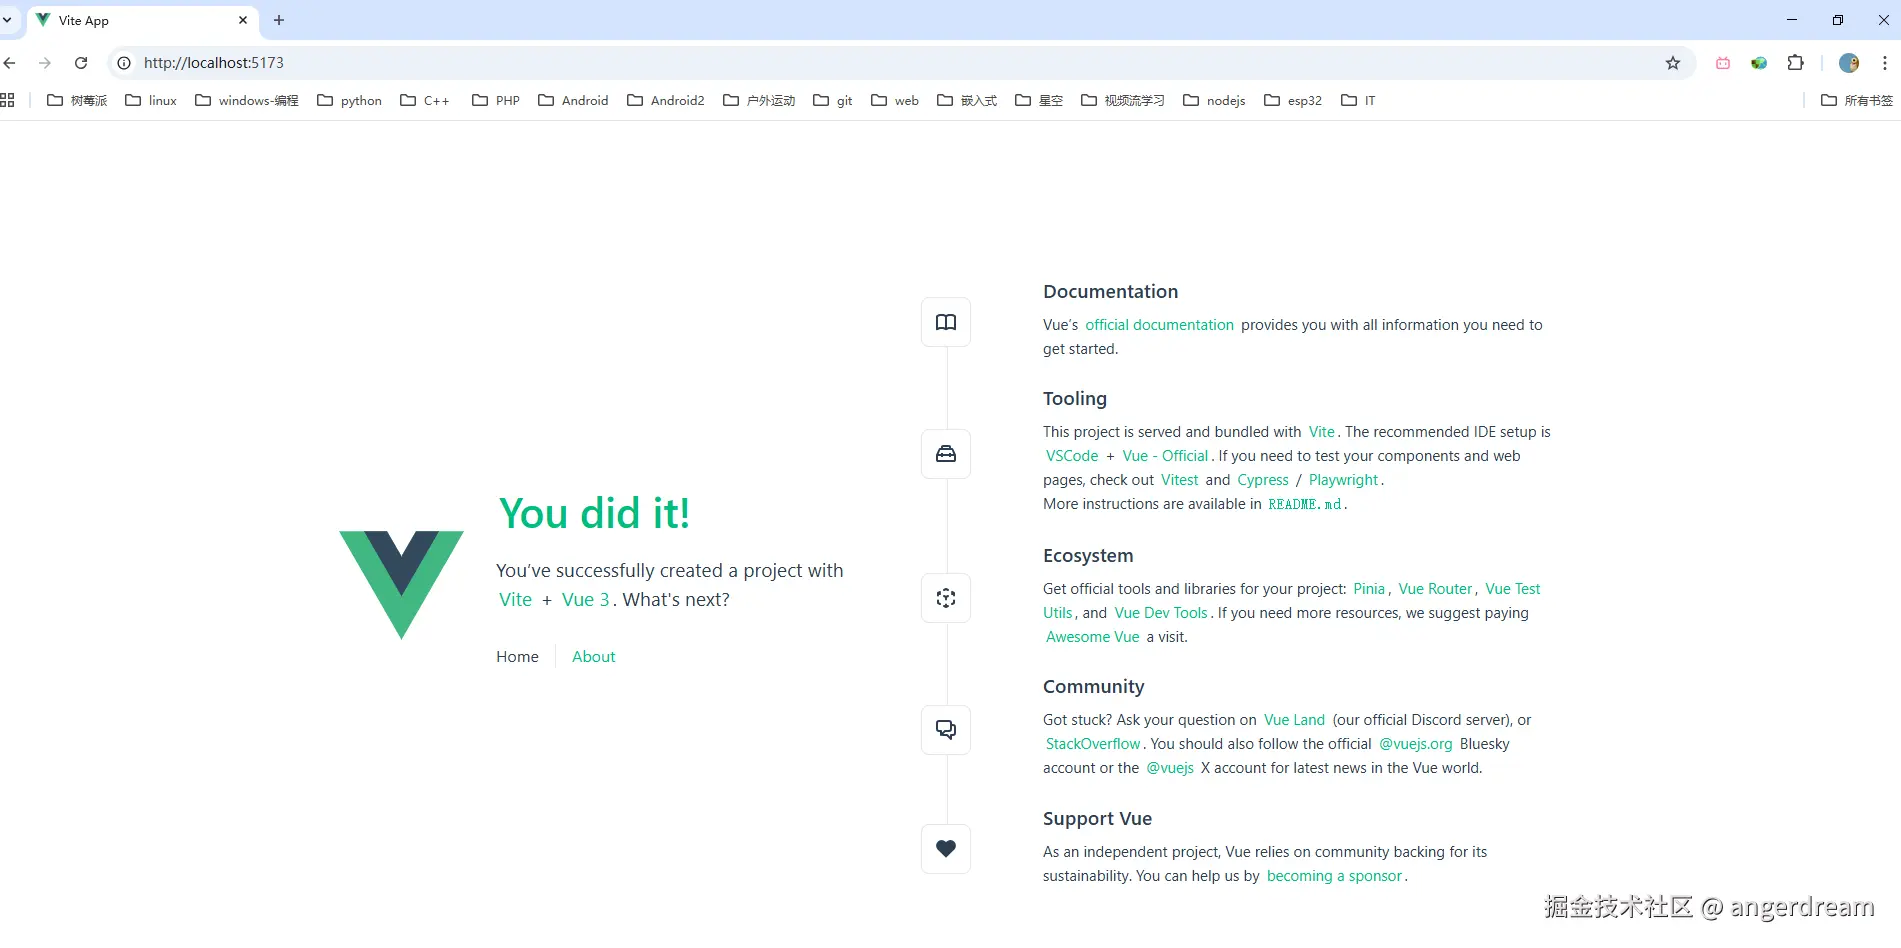
Task: Open the official documentation link
Action: coord(1159,324)
